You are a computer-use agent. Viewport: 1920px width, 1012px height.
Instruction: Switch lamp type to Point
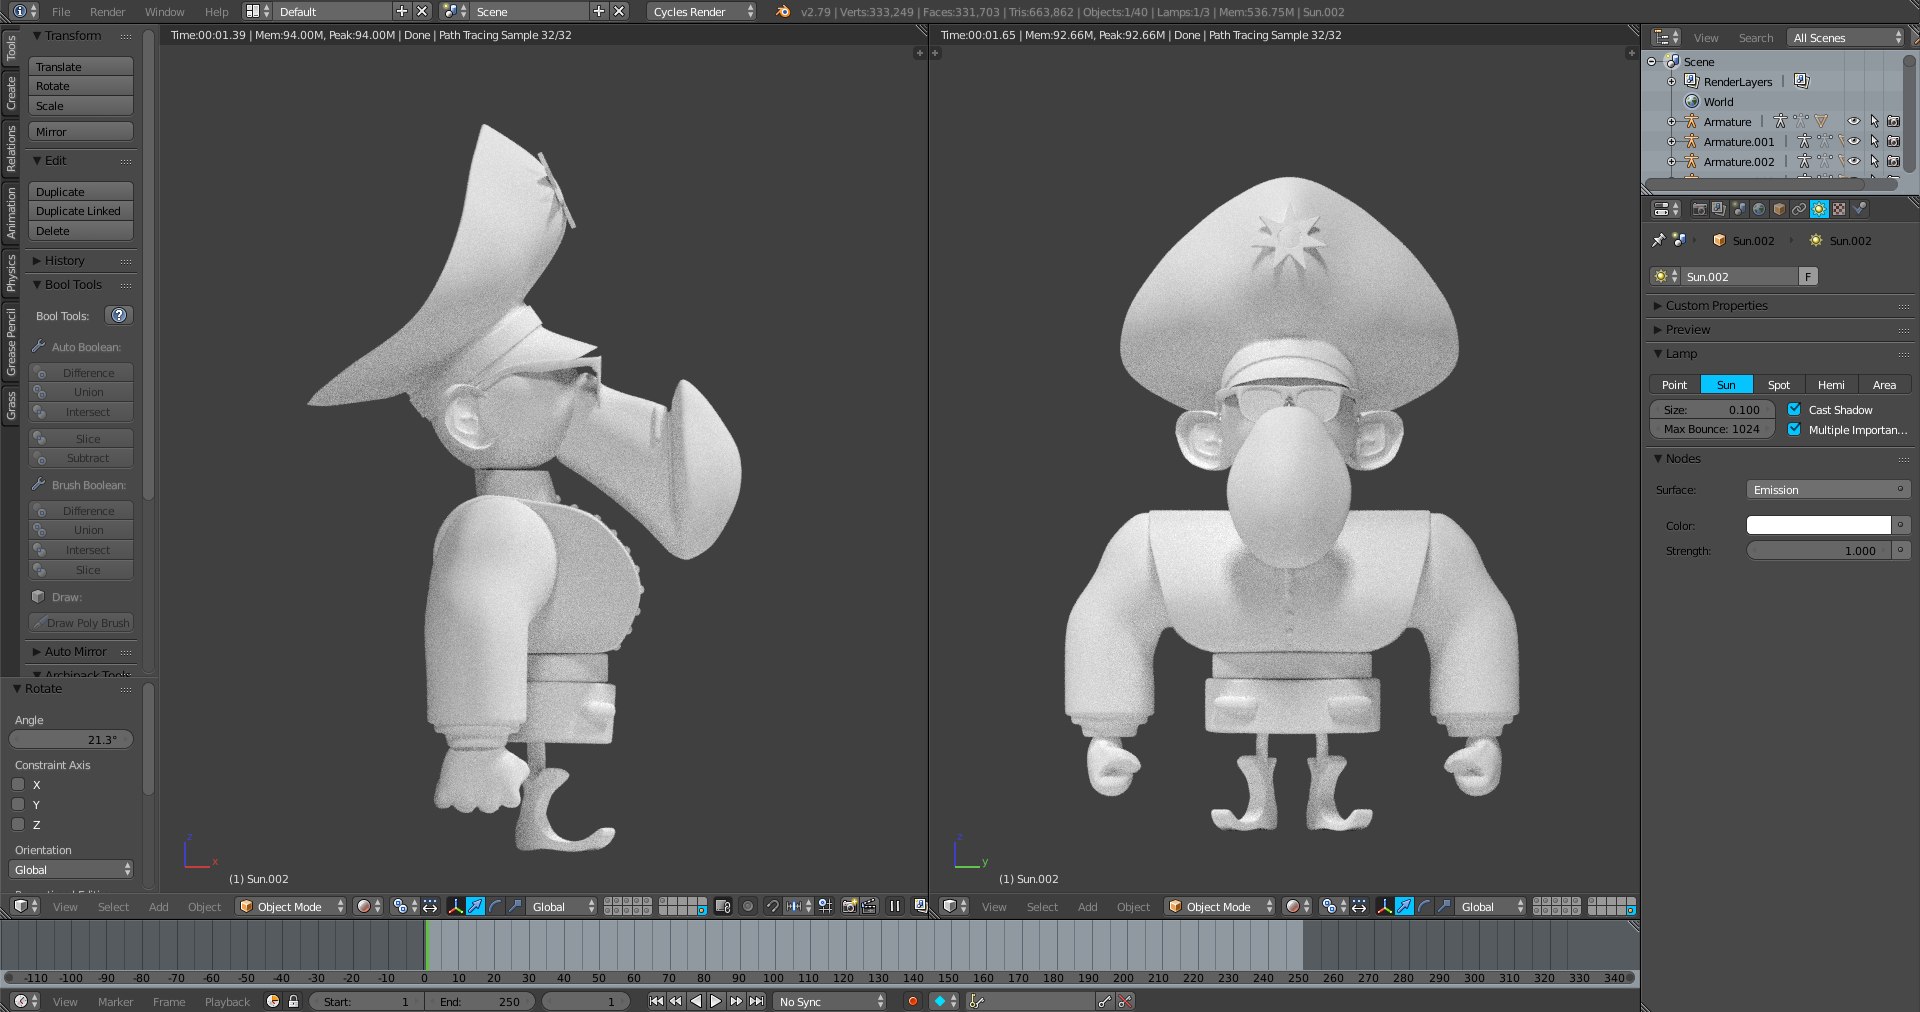(x=1674, y=384)
